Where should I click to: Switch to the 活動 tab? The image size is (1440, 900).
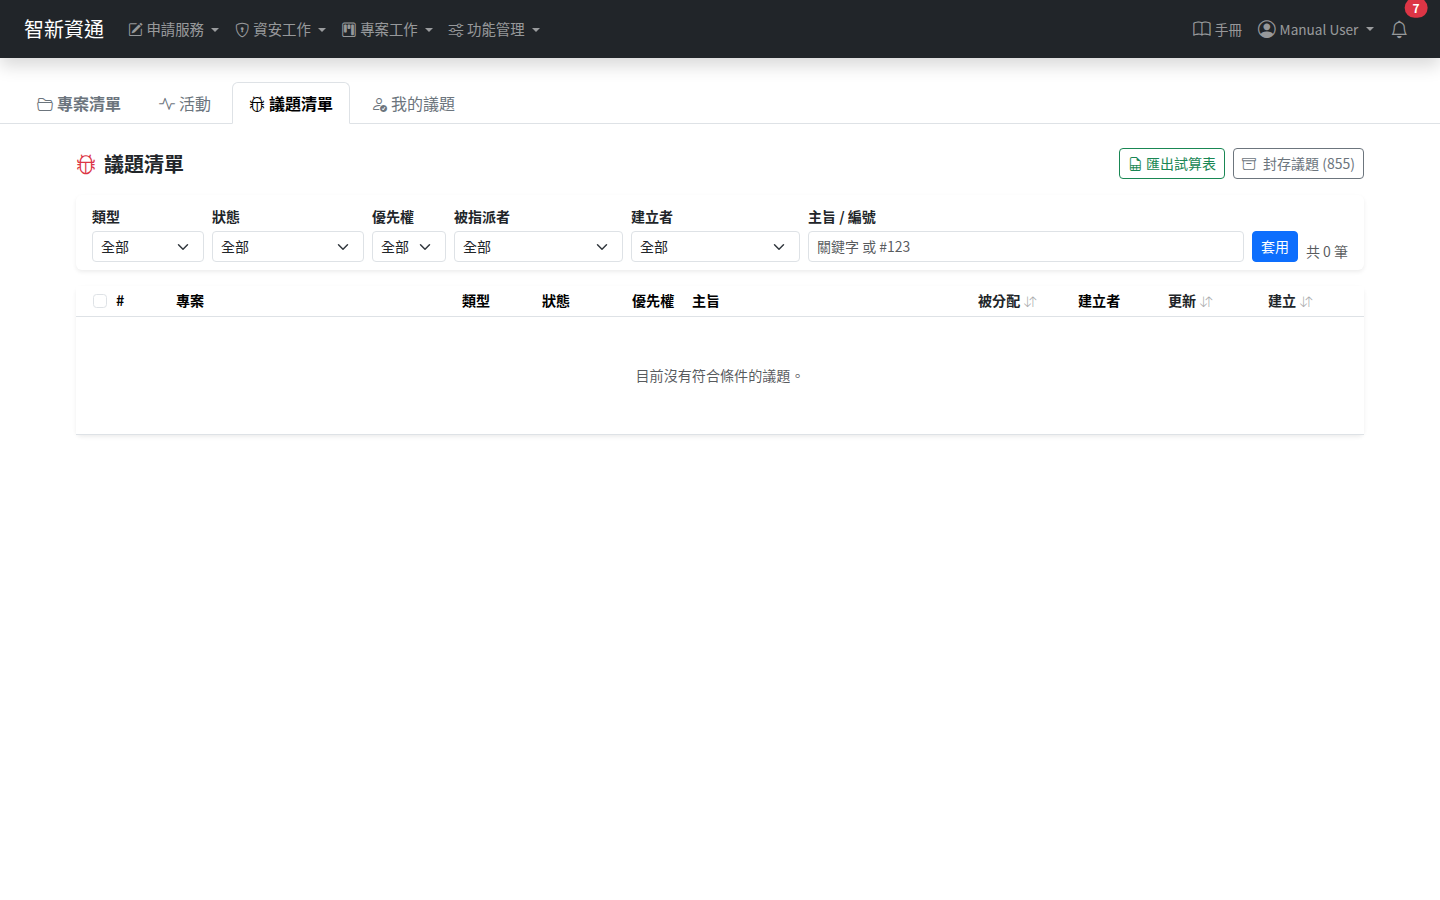point(185,104)
